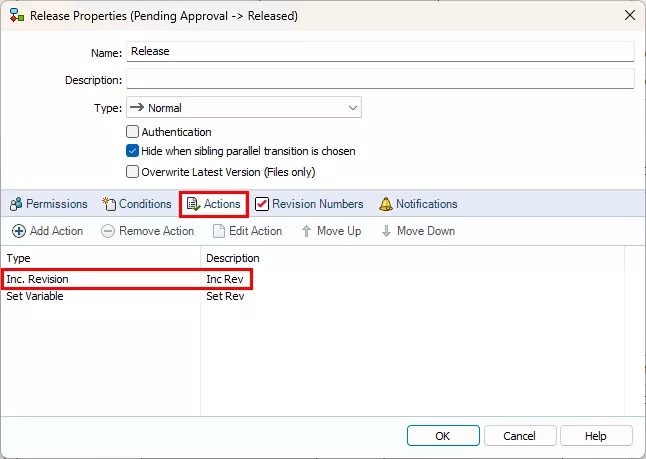The image size is (646, 459).
Task: Click the workflow transition icon in title bar
Action: pyautogui.click(x=16, y=16)
